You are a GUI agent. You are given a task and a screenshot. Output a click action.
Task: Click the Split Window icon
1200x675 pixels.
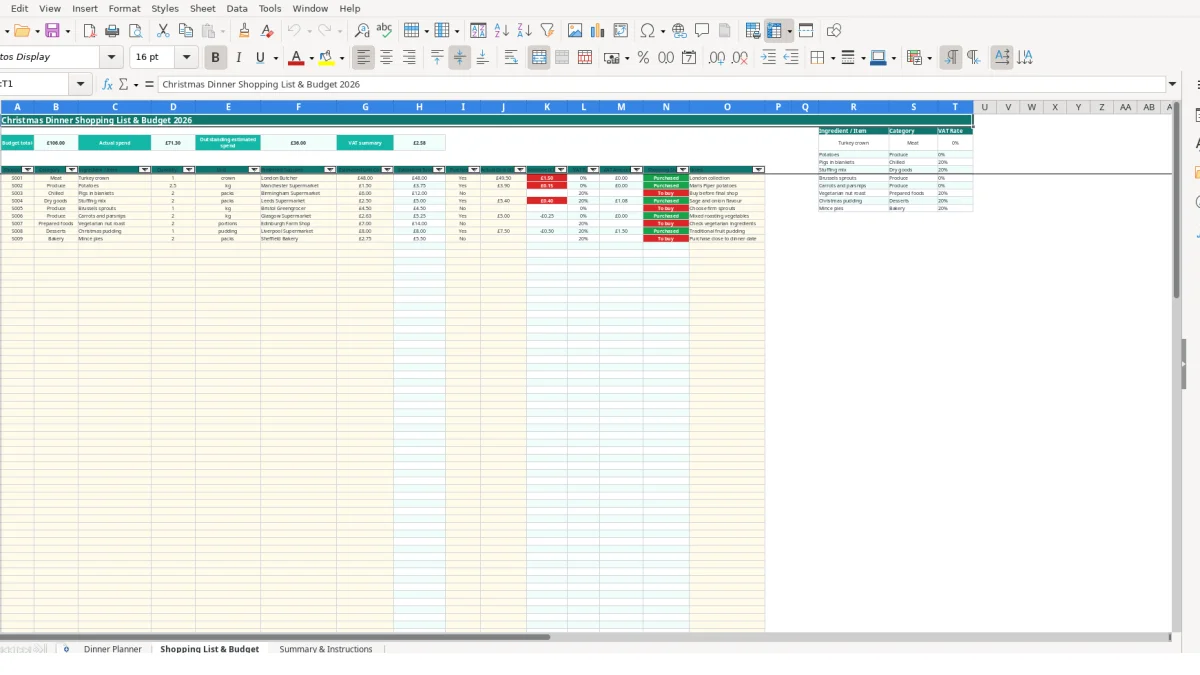tap(806, 31)
